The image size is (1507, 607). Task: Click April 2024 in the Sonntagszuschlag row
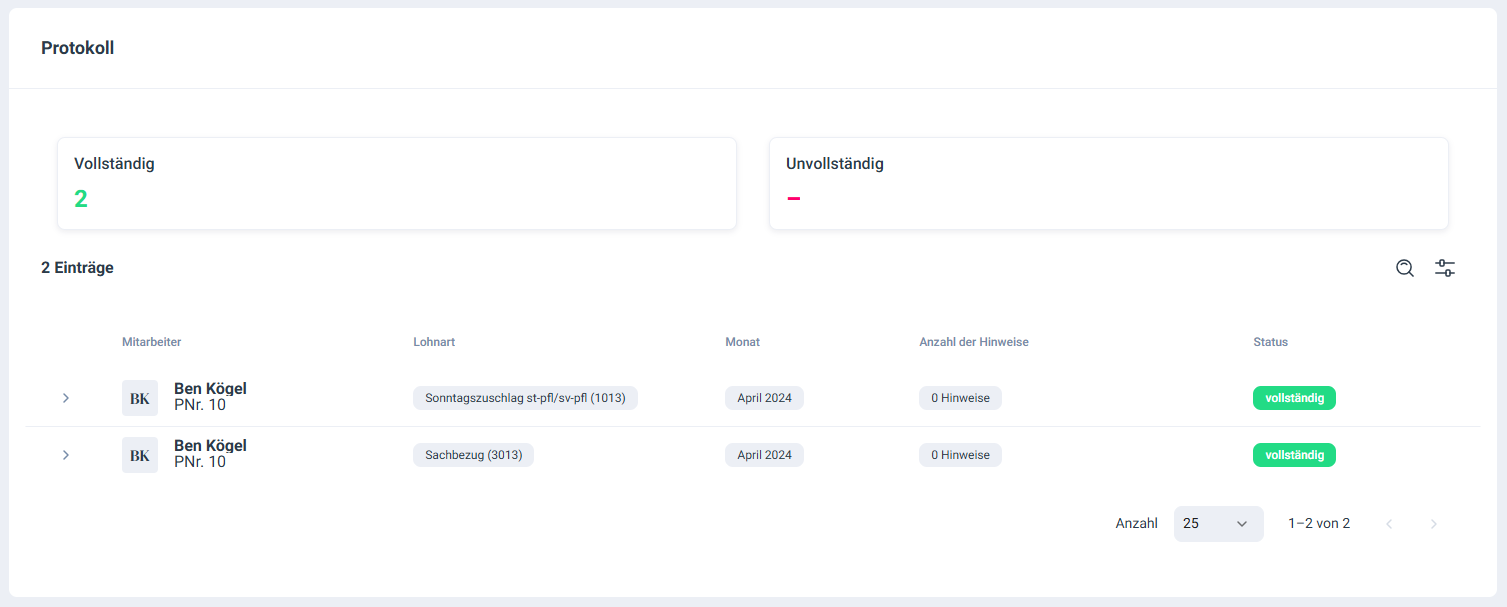pos(764,398)
